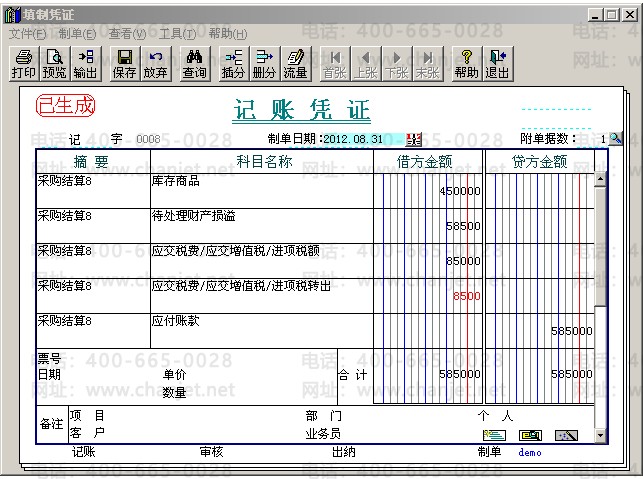Select 库存商品 account cell
This screenshot has height=479, width=643.
point(262,191)
